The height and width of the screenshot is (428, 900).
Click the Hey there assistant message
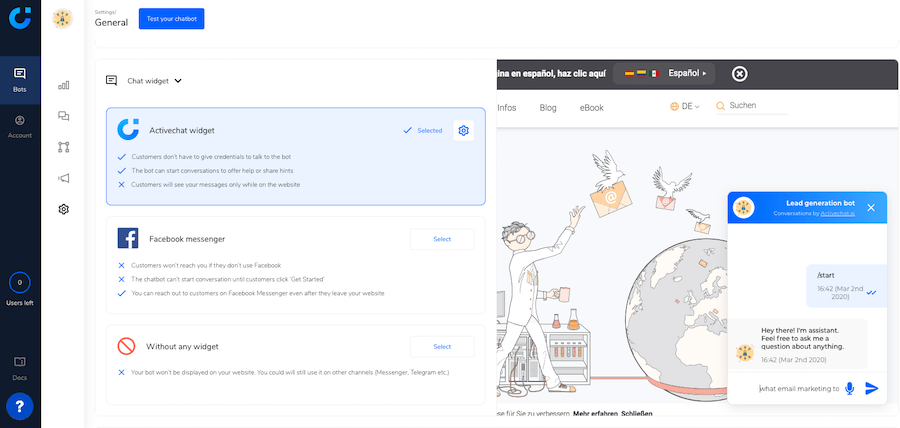802,338
